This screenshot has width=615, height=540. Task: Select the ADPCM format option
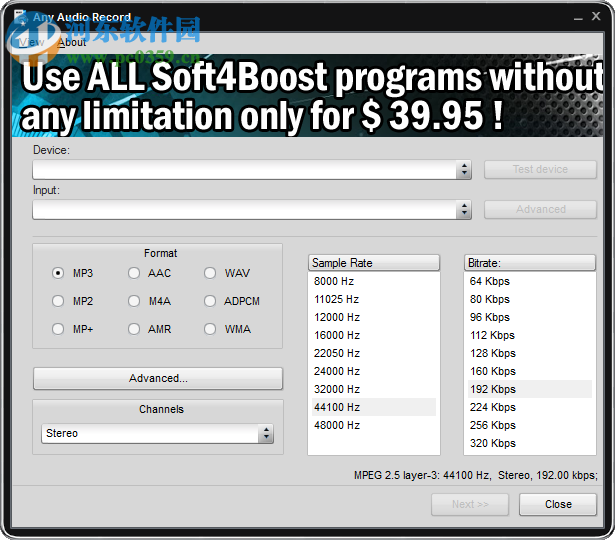pyautogui.click(x=210, y=301)
